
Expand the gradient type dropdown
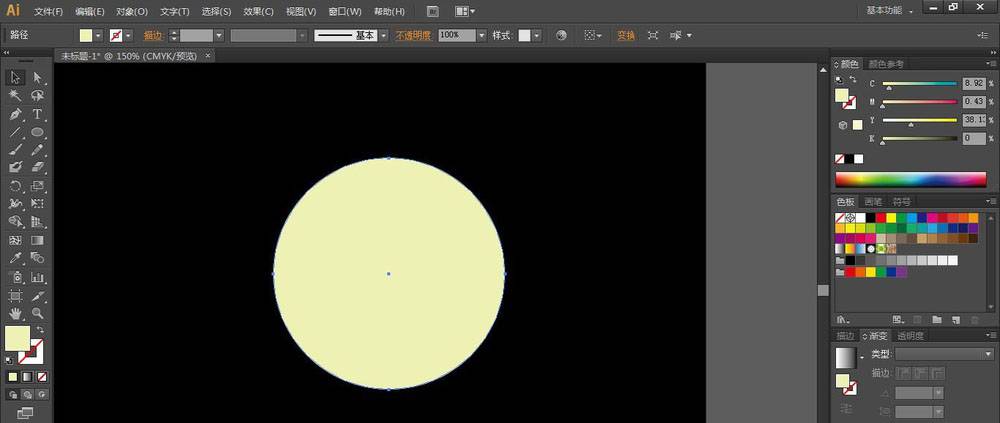coord(990,354)
